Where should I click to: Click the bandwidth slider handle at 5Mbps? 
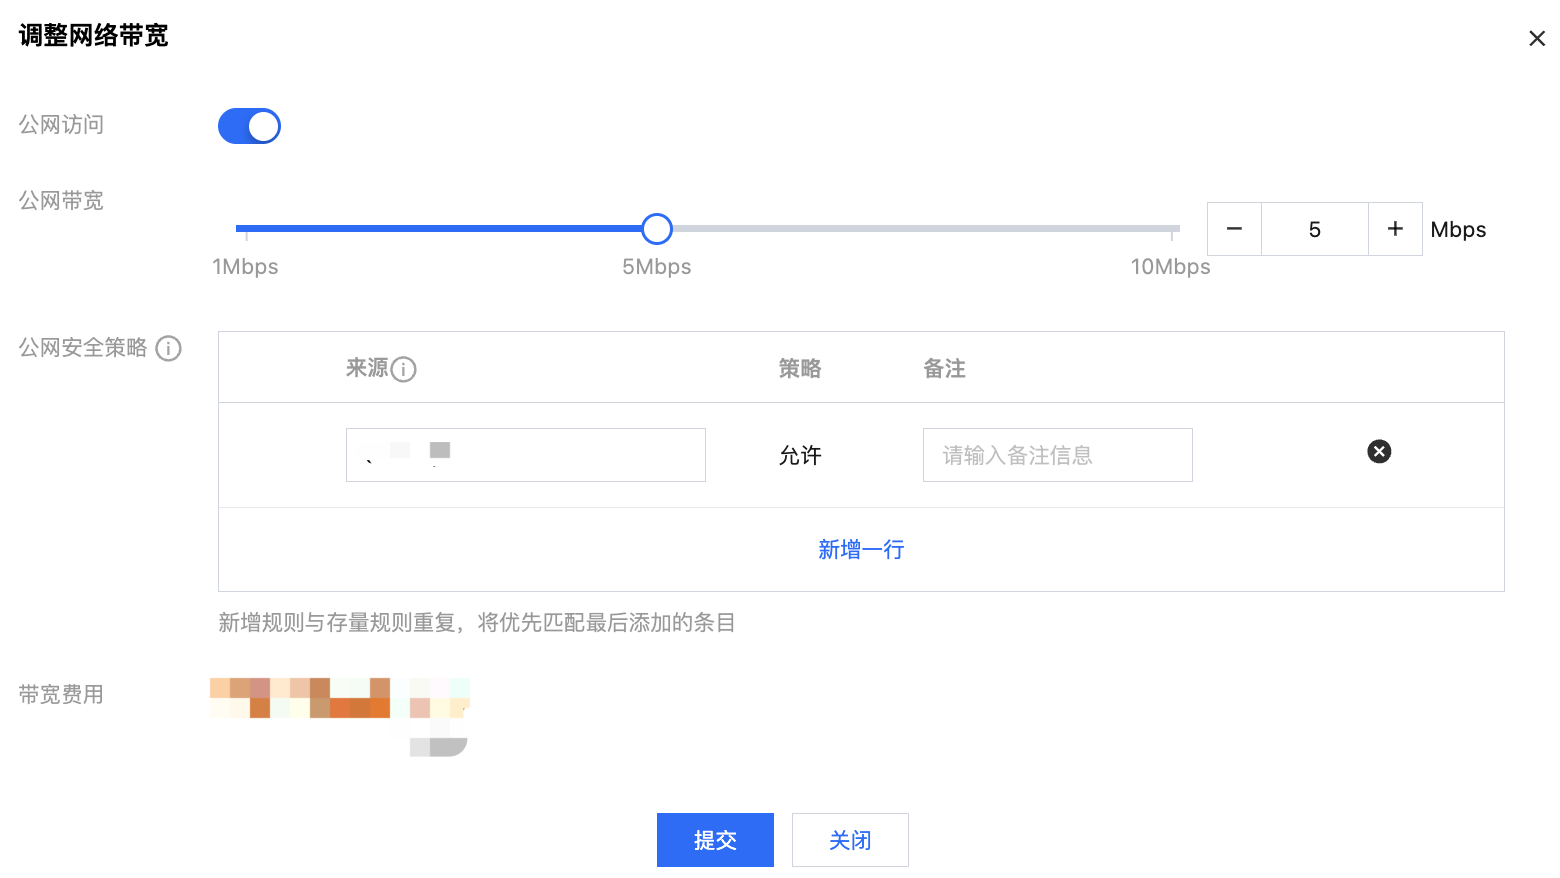coord(657,229)
